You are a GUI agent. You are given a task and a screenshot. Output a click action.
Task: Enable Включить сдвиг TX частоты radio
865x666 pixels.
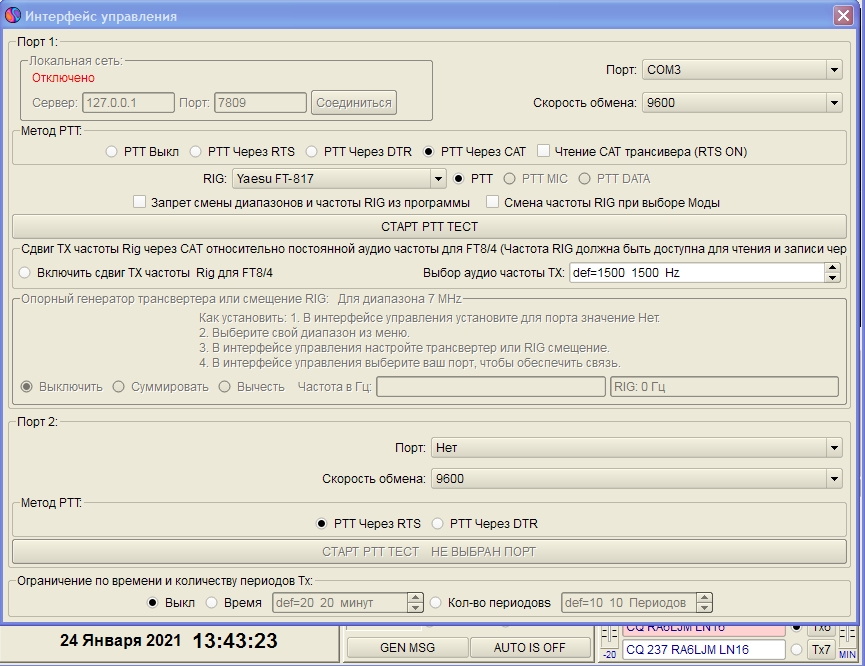tap(25, 272)
